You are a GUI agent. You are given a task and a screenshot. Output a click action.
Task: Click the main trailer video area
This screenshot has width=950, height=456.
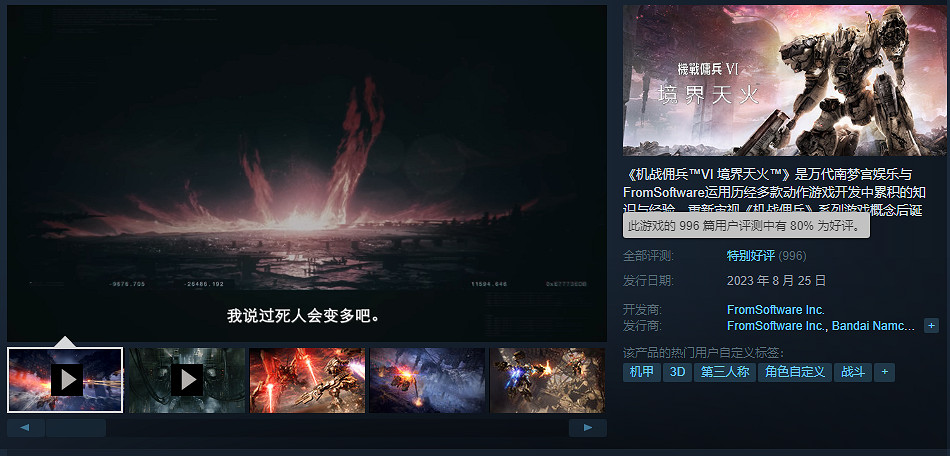[x=307, y=173]
